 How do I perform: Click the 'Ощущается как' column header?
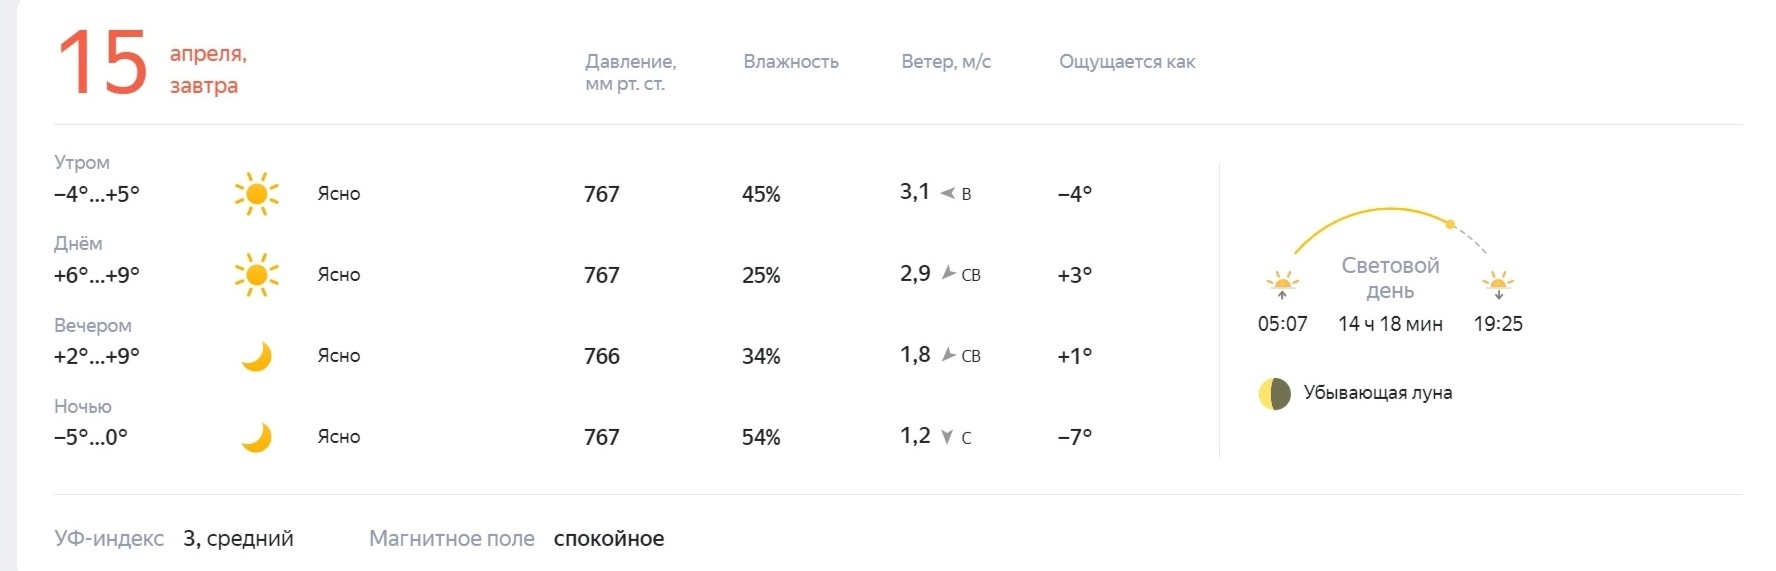point(1127,61)
